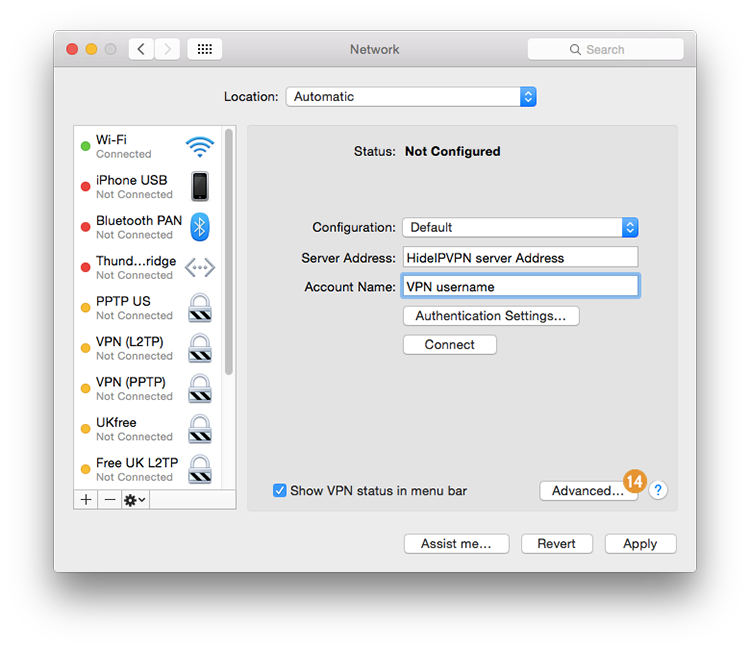Image resolution: width=750 pixels, height=649 pixels.
Task: Select VPN (PPTP) service
Action: pos(148,389)
